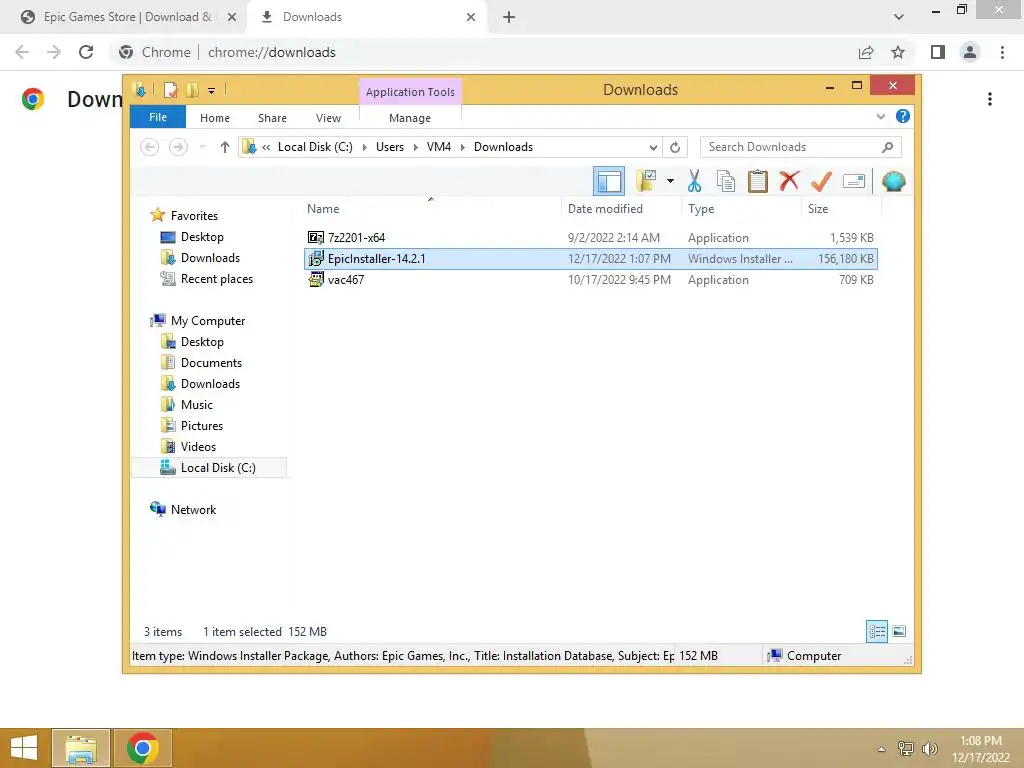The image size is (1024, 768).
Task: Open the File ribbon tab
Action: coord(158,117)
